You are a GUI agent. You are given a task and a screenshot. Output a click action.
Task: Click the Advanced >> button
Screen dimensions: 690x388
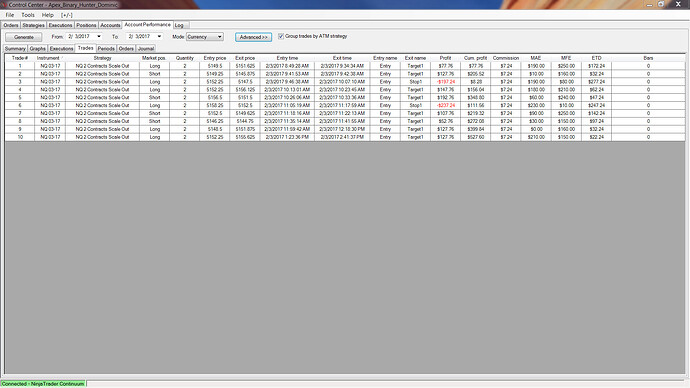[x=253, y=37]
